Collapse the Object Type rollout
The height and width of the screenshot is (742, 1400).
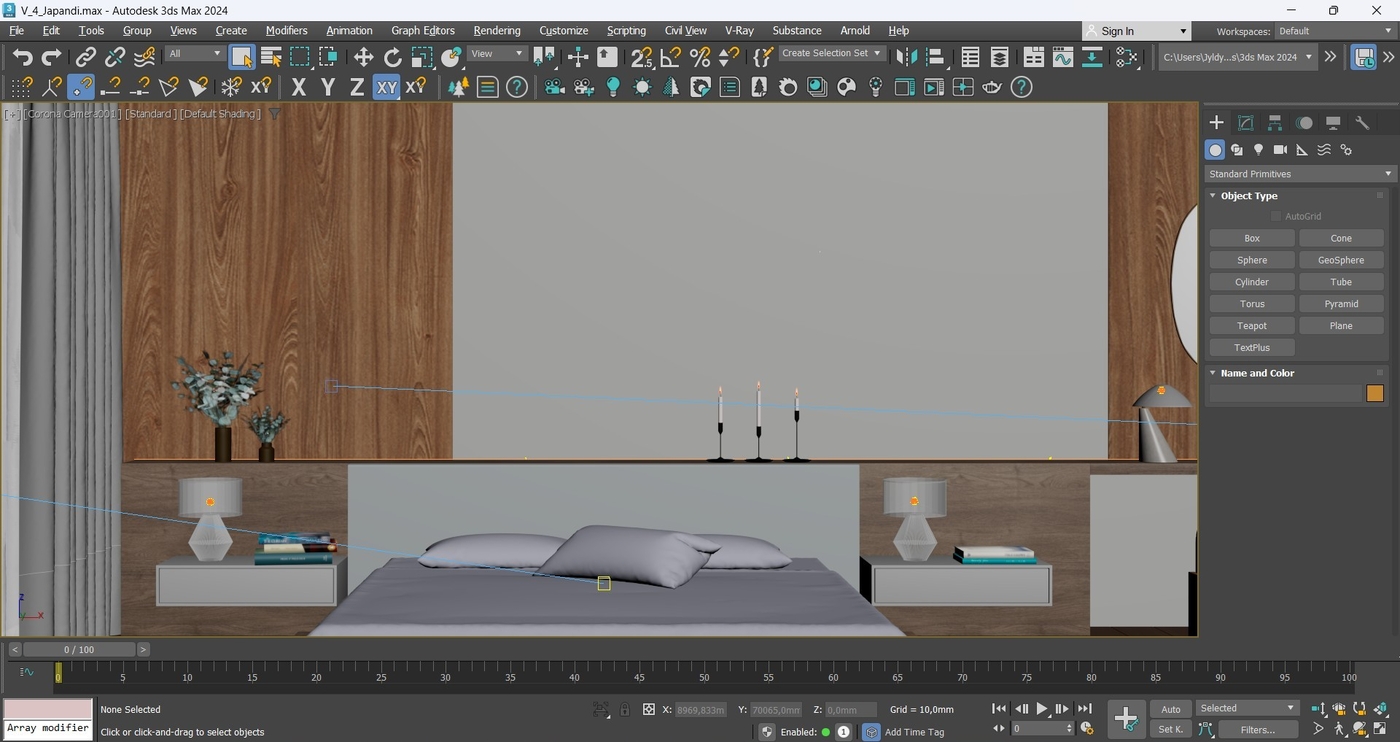coord(1248,196)
